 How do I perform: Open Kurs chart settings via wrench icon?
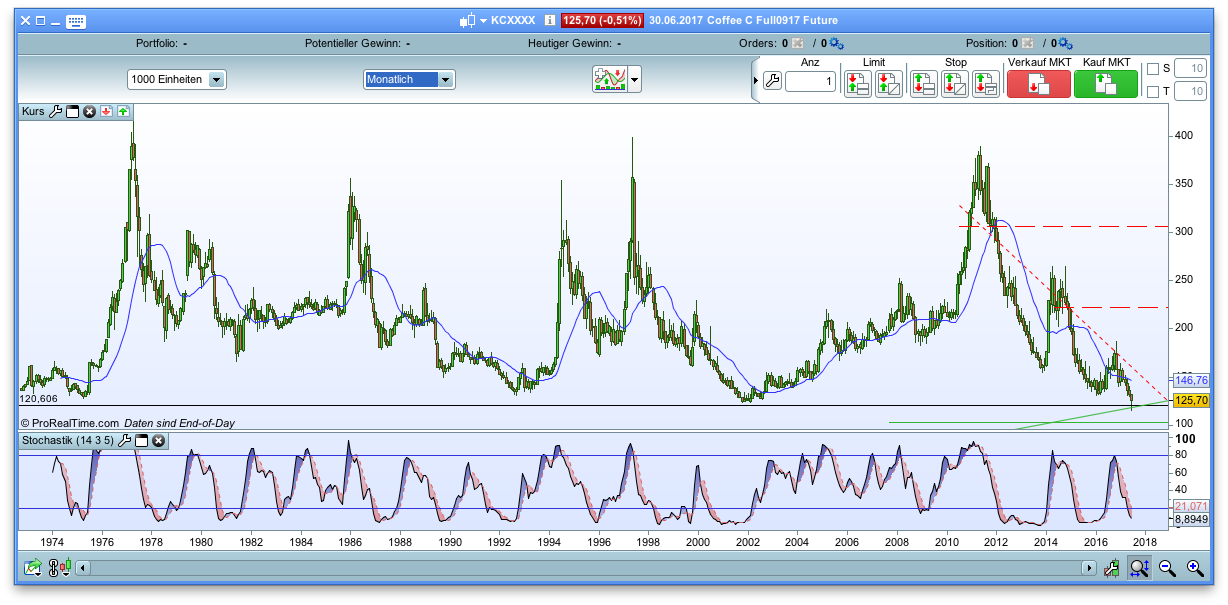pos(55,111)
